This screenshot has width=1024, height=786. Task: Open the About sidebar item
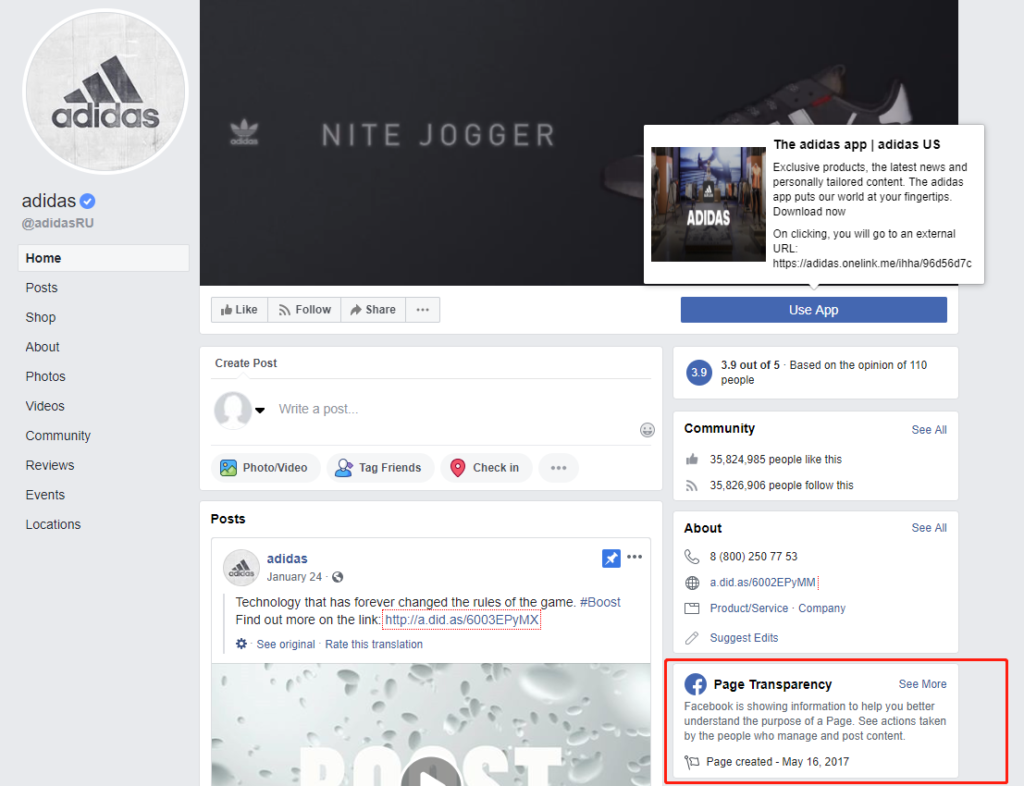42,347
